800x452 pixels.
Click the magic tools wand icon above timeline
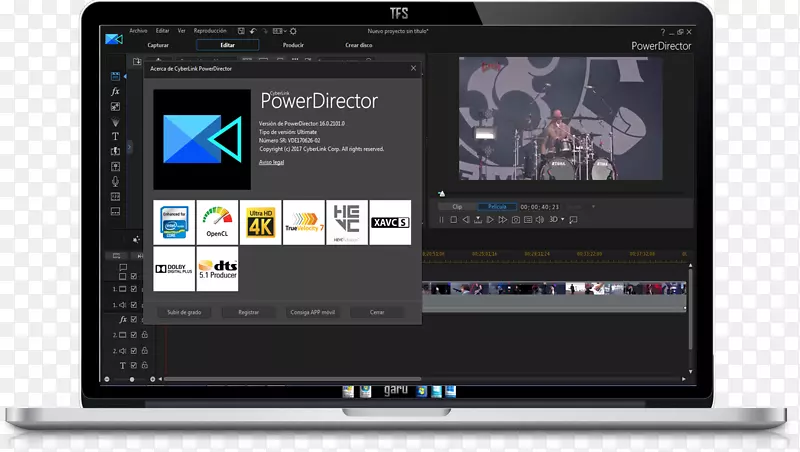136,239
